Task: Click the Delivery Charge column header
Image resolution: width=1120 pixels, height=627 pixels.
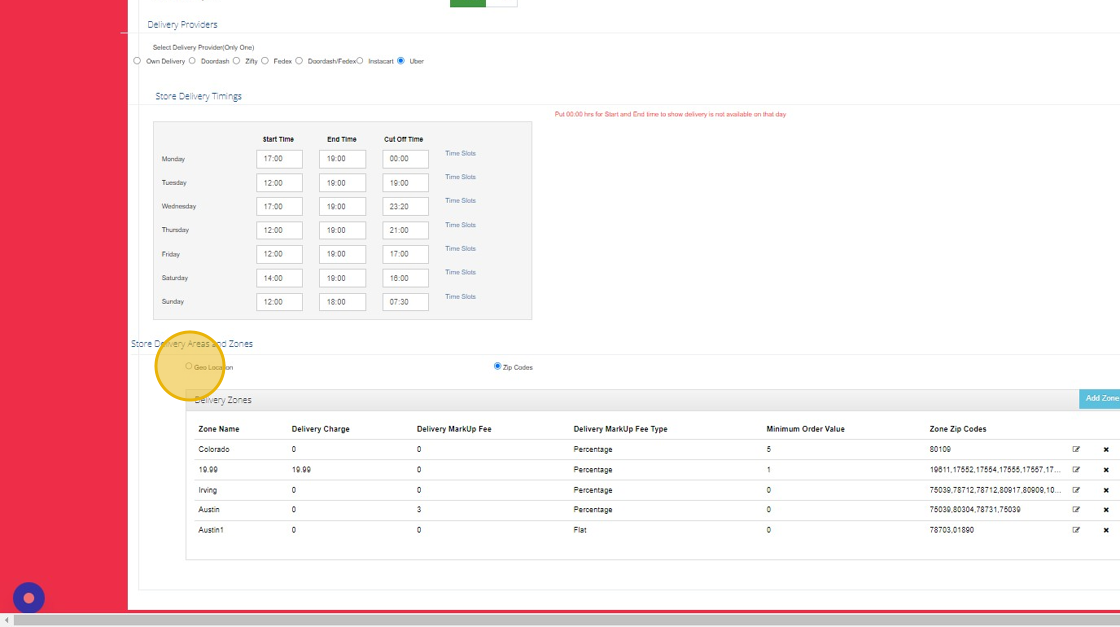Action: 320,429
